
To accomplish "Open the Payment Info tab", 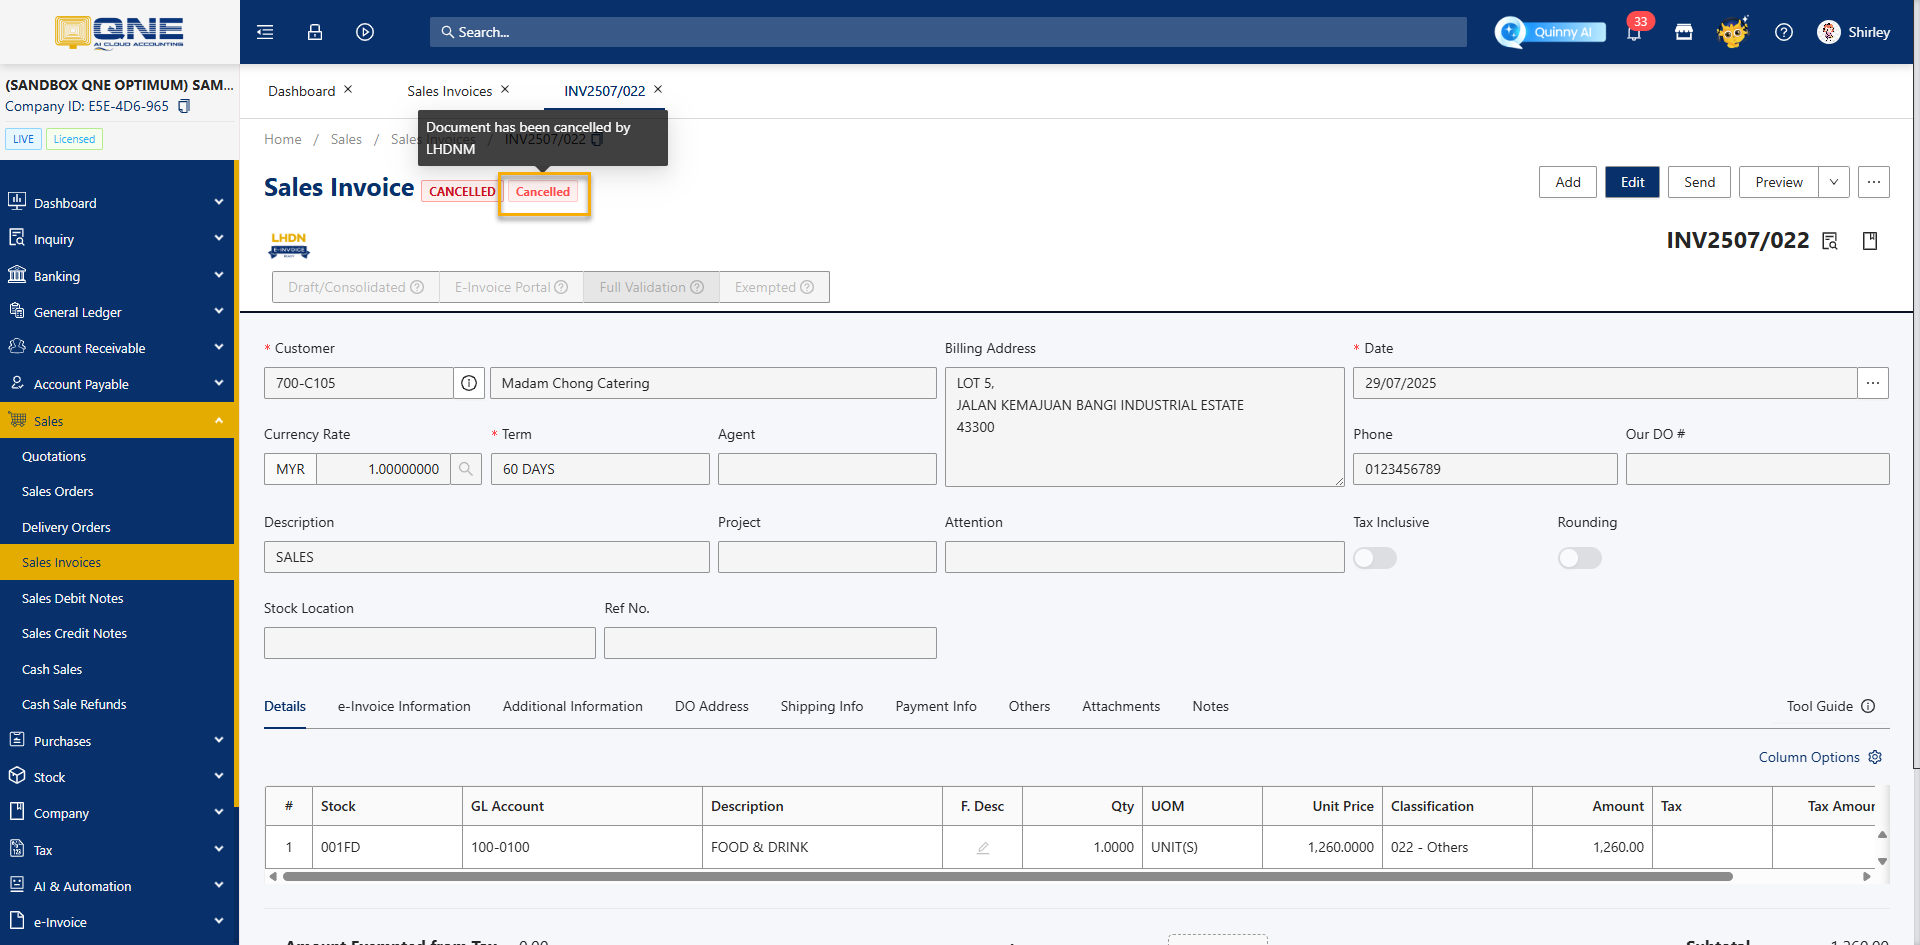I will (936, 706).
